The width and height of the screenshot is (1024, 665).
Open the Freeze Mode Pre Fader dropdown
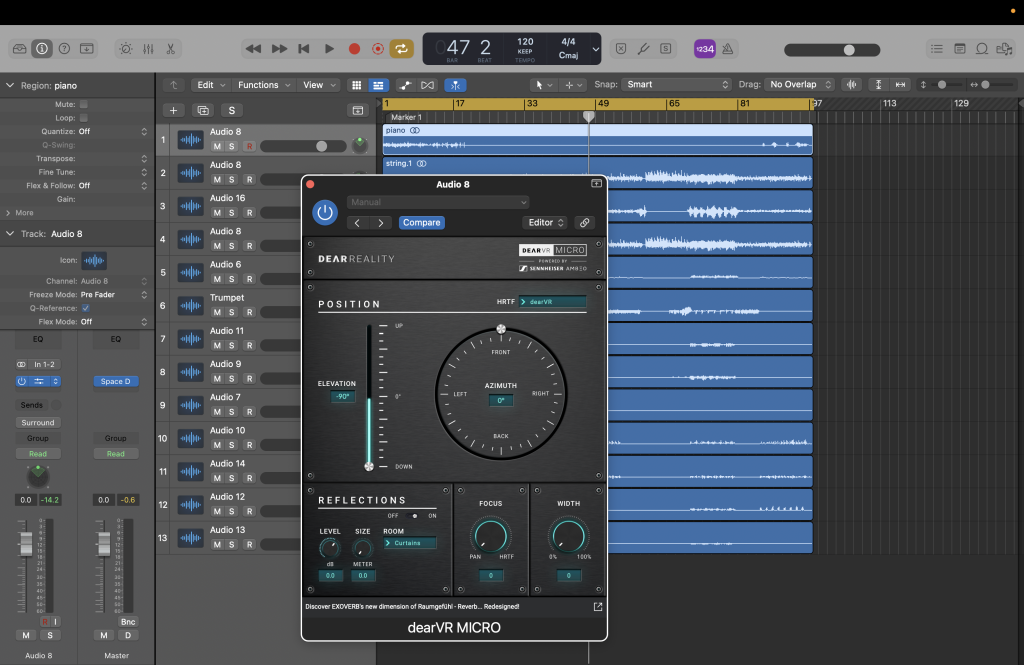114,295
